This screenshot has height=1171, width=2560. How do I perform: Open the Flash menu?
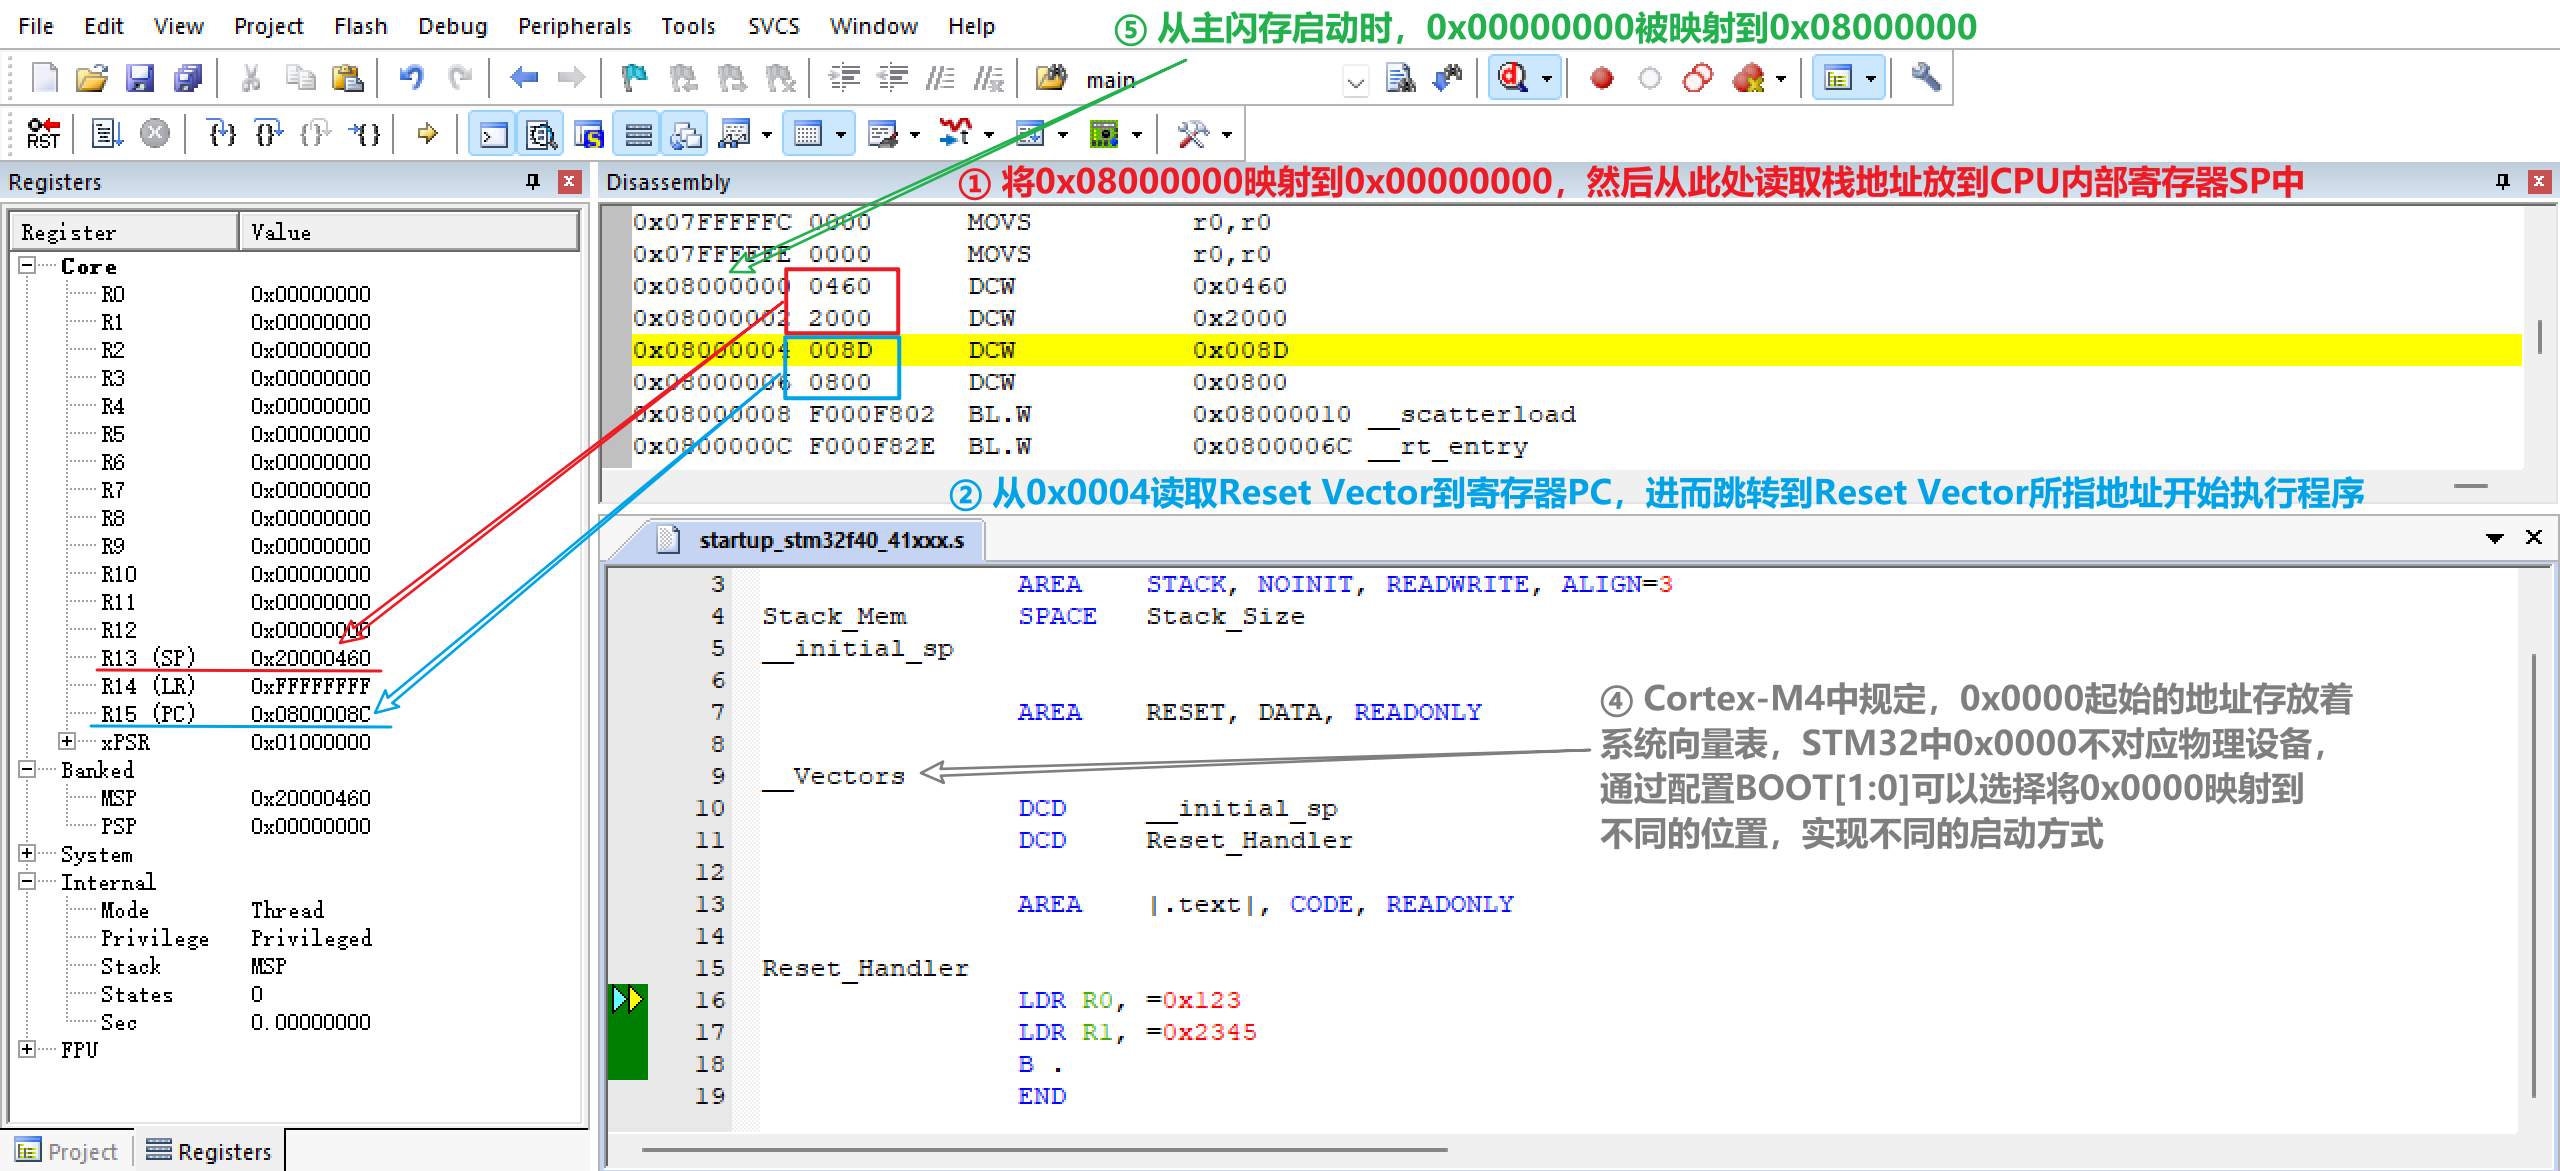[x=360, y=26]
